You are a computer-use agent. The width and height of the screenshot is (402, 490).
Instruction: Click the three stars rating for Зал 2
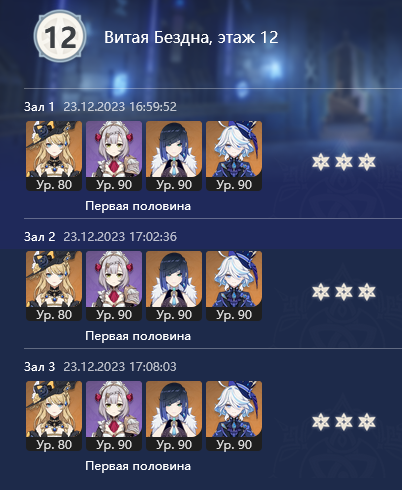tap(344, 292)
